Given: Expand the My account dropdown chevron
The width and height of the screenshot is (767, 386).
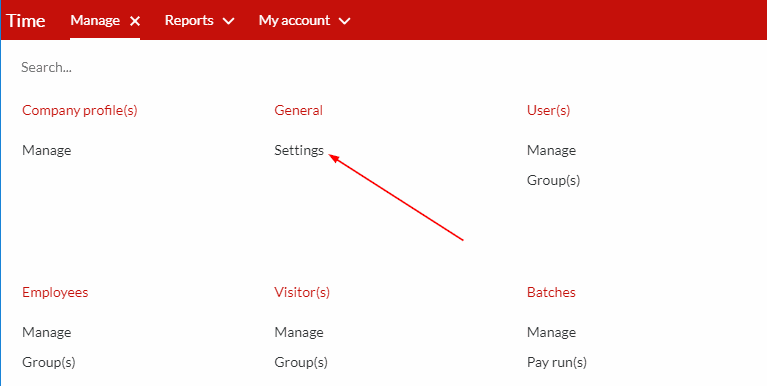Looking at the screenshot, I should (x=344, y=21).
